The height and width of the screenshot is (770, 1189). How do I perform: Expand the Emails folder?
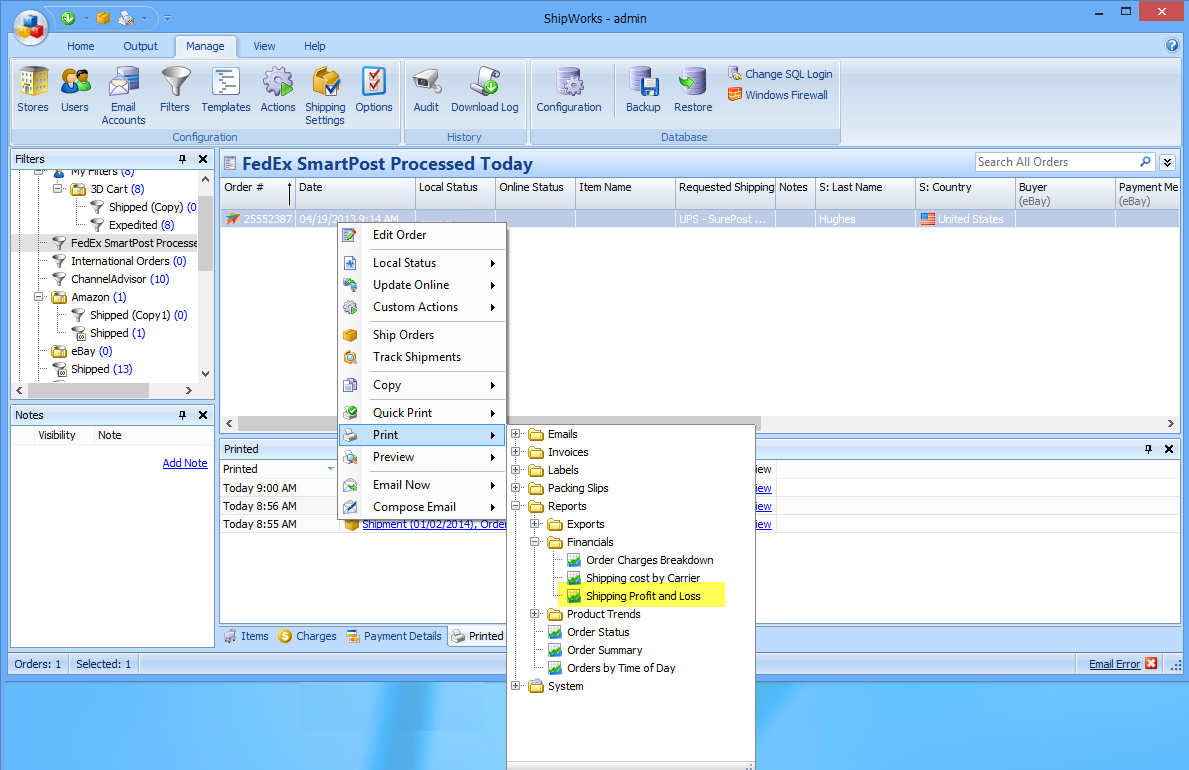click(516, 434)
